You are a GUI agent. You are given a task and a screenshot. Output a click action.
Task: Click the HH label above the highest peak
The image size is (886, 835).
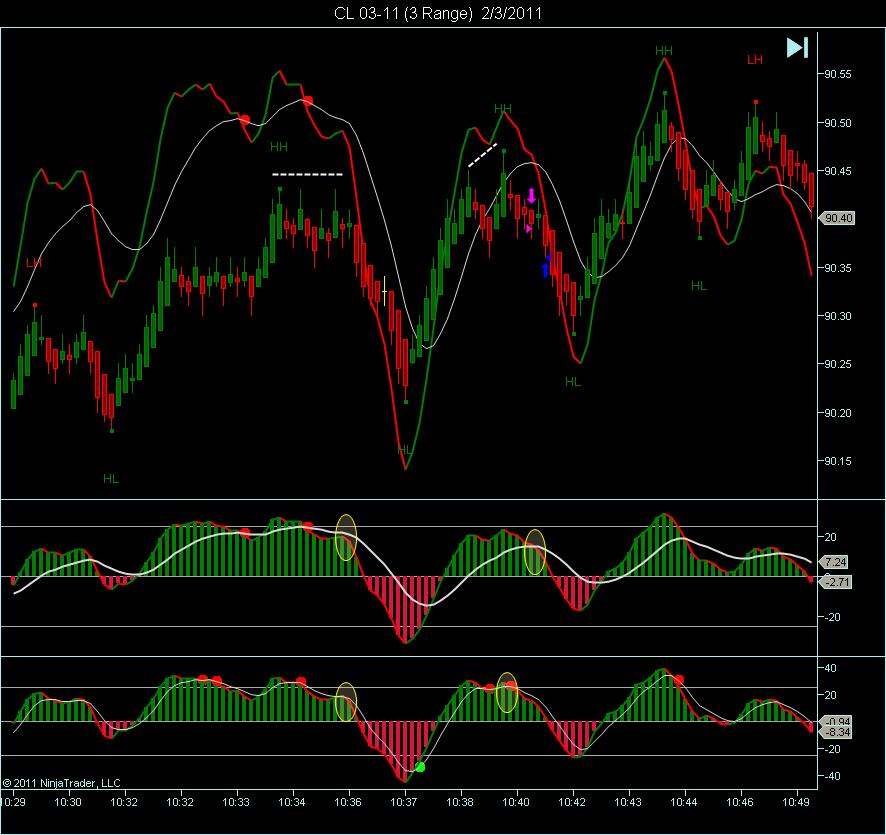pos(664,50)
